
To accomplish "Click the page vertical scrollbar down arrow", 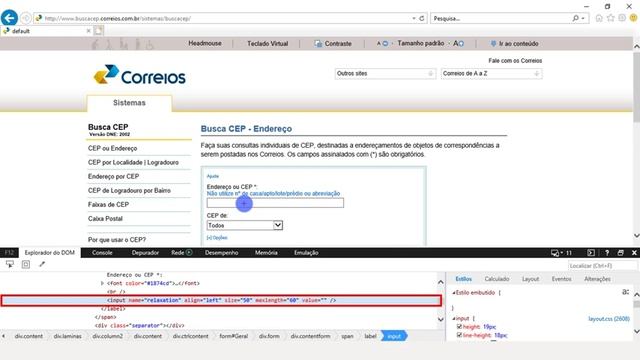I will tap(636, 236).
